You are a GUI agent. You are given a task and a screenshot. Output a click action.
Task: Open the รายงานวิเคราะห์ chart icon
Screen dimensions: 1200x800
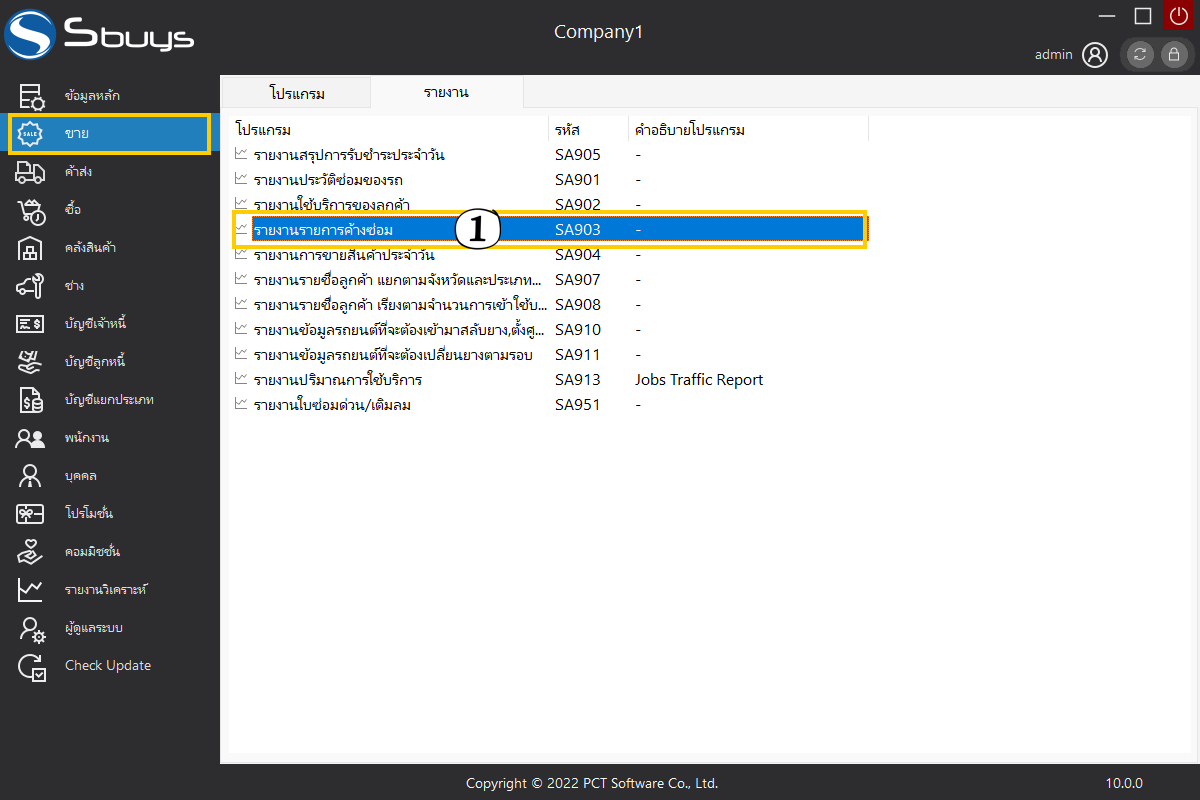pos(31,590)
